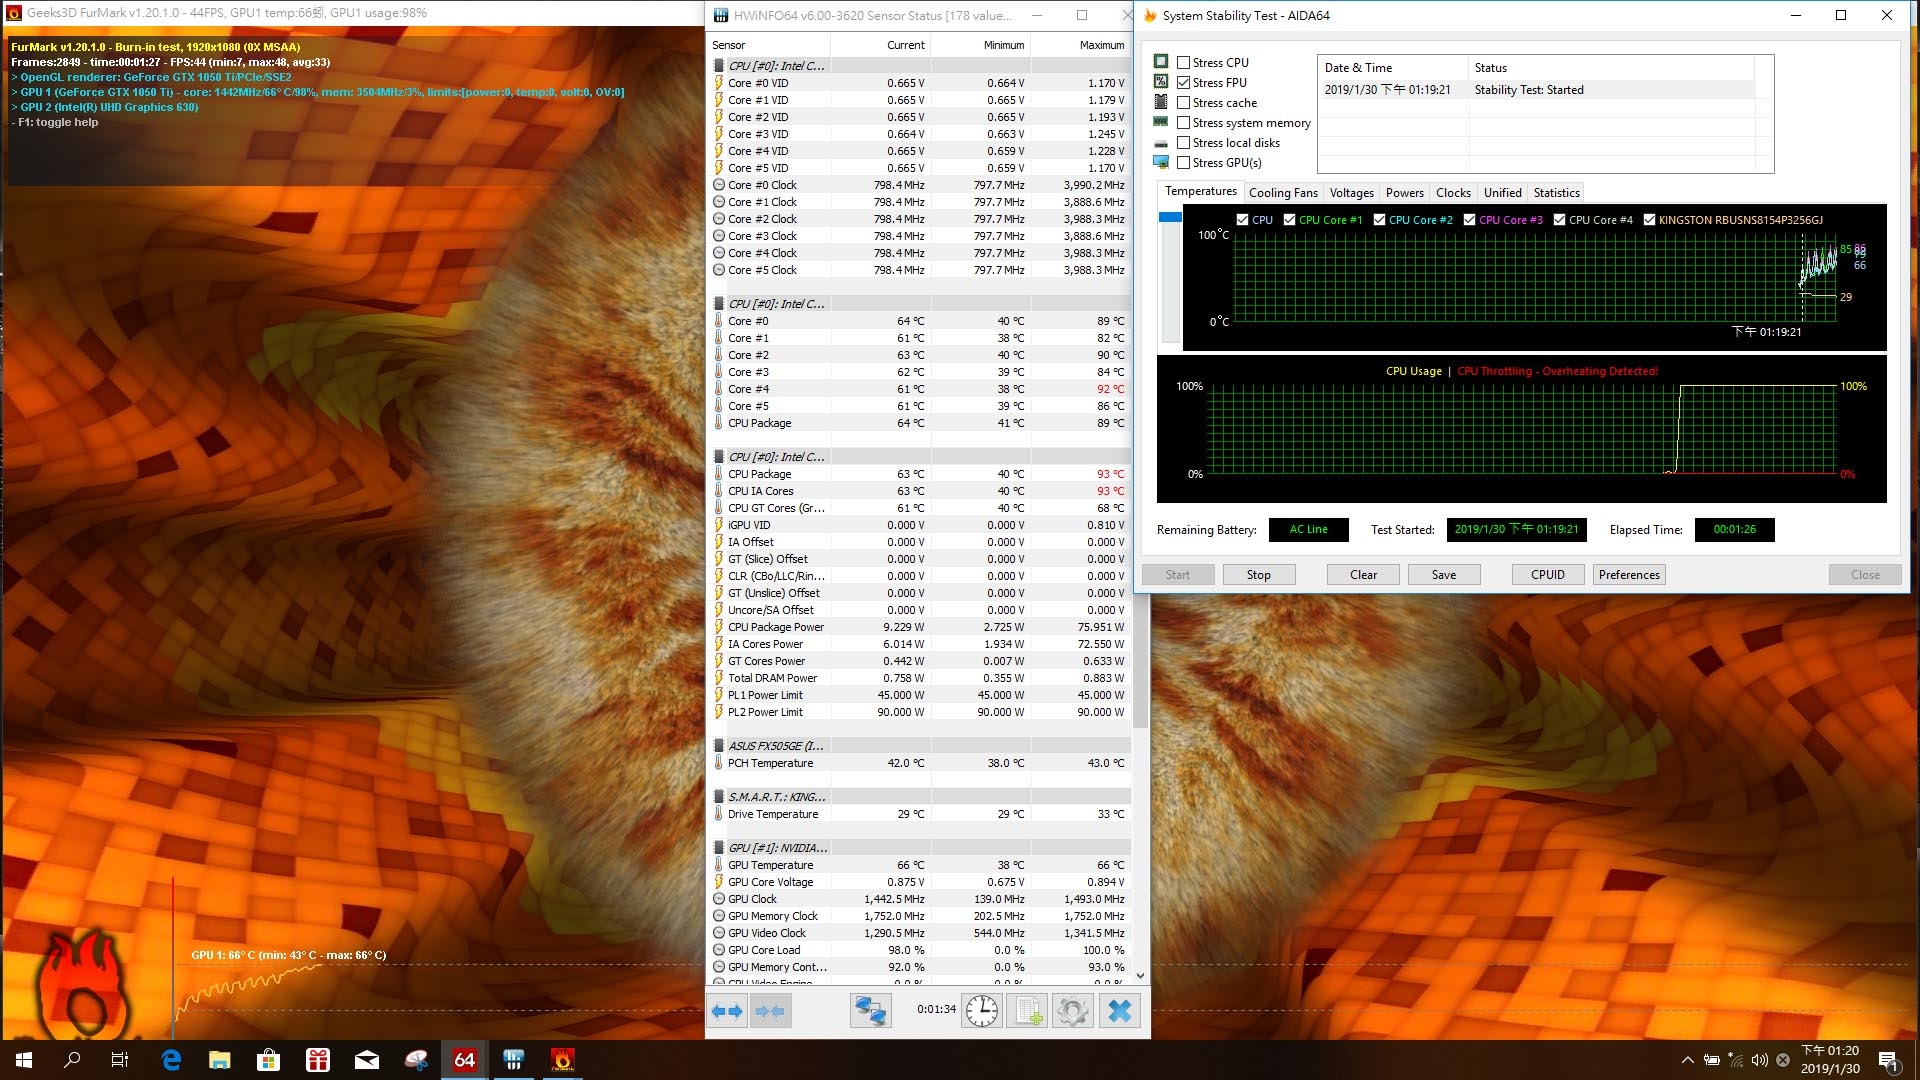Show hidden system tray icons chevron
The image size is (1920, 1080).
[x=1688, y=1060]
